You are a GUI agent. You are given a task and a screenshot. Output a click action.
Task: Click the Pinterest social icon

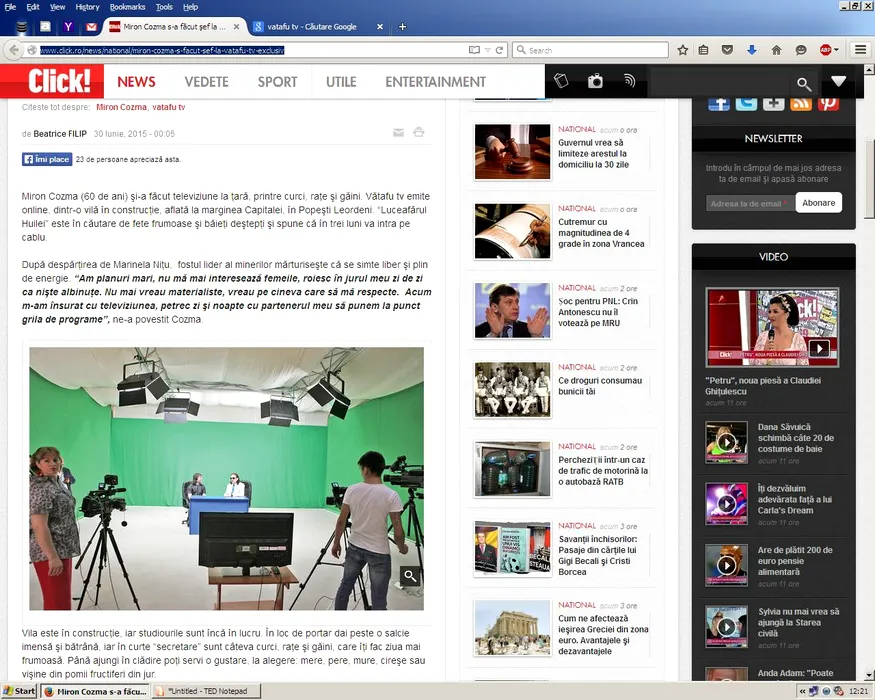coord(828,102)
